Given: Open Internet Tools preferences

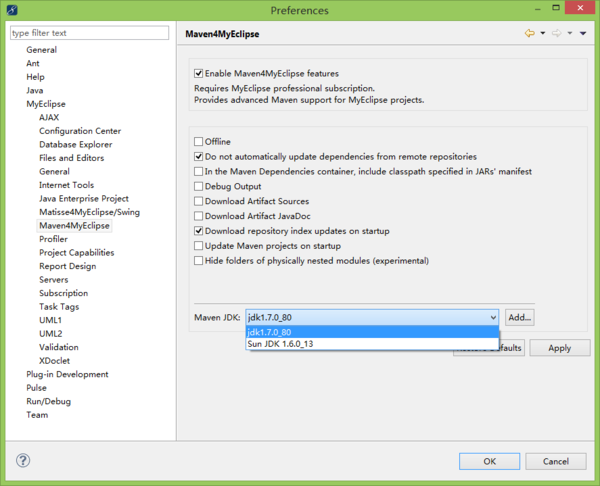Looking at the screenshot, I should point(67,185).
